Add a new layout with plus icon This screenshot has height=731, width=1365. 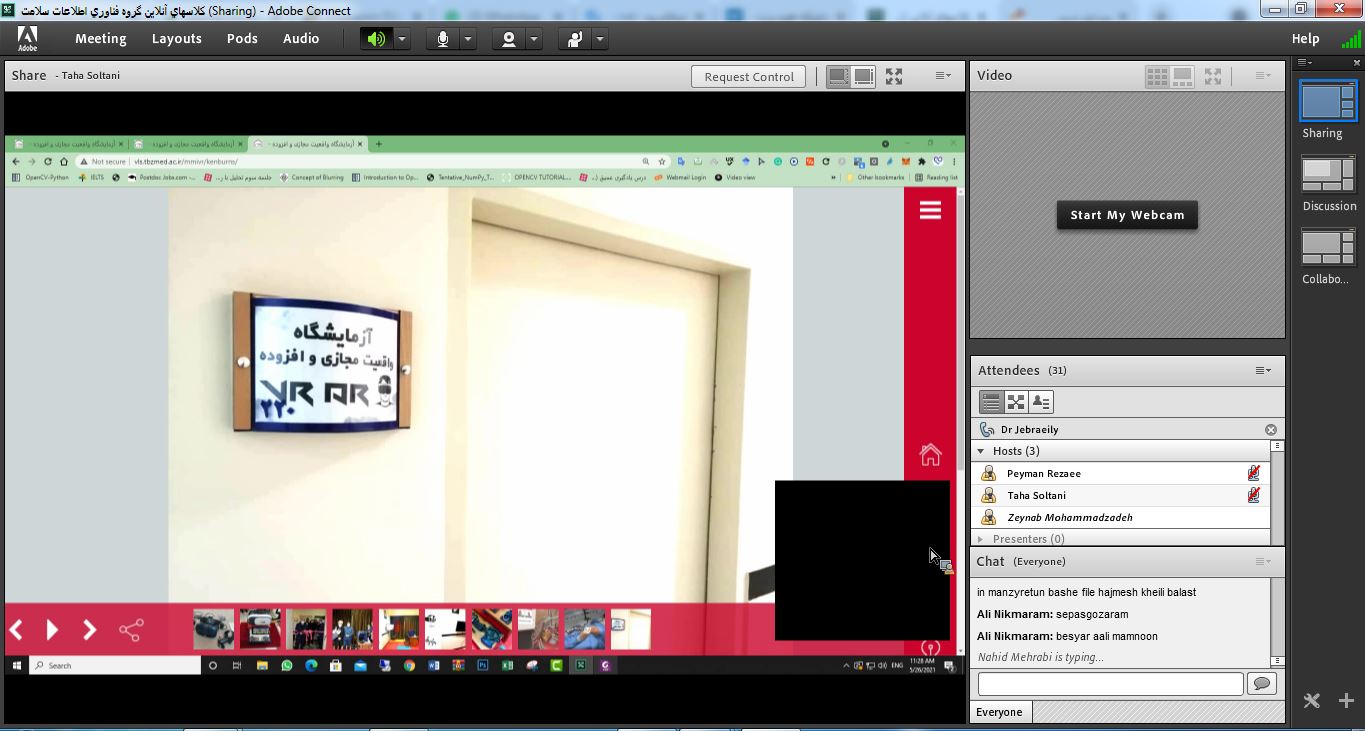click(1346, 701)
